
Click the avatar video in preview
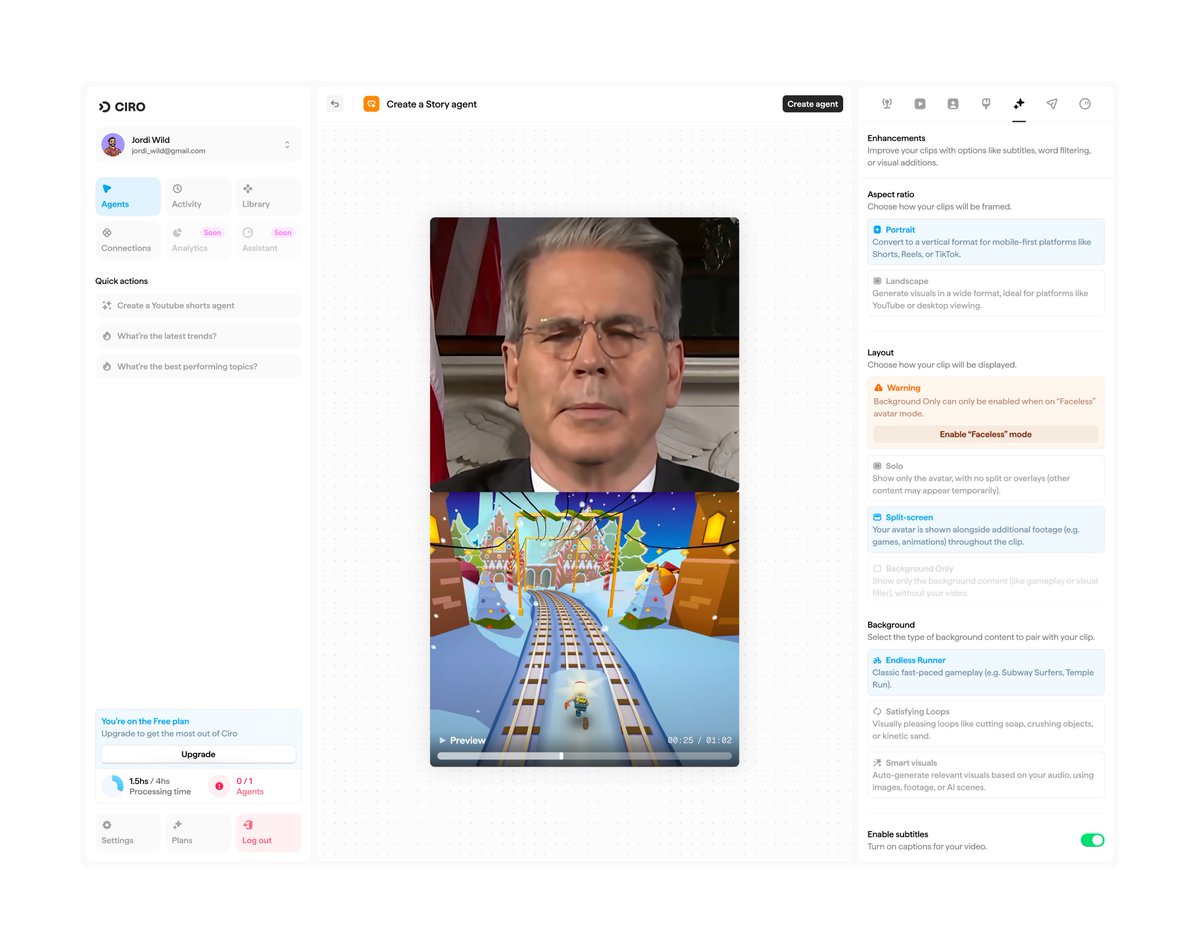pos(584,355)
